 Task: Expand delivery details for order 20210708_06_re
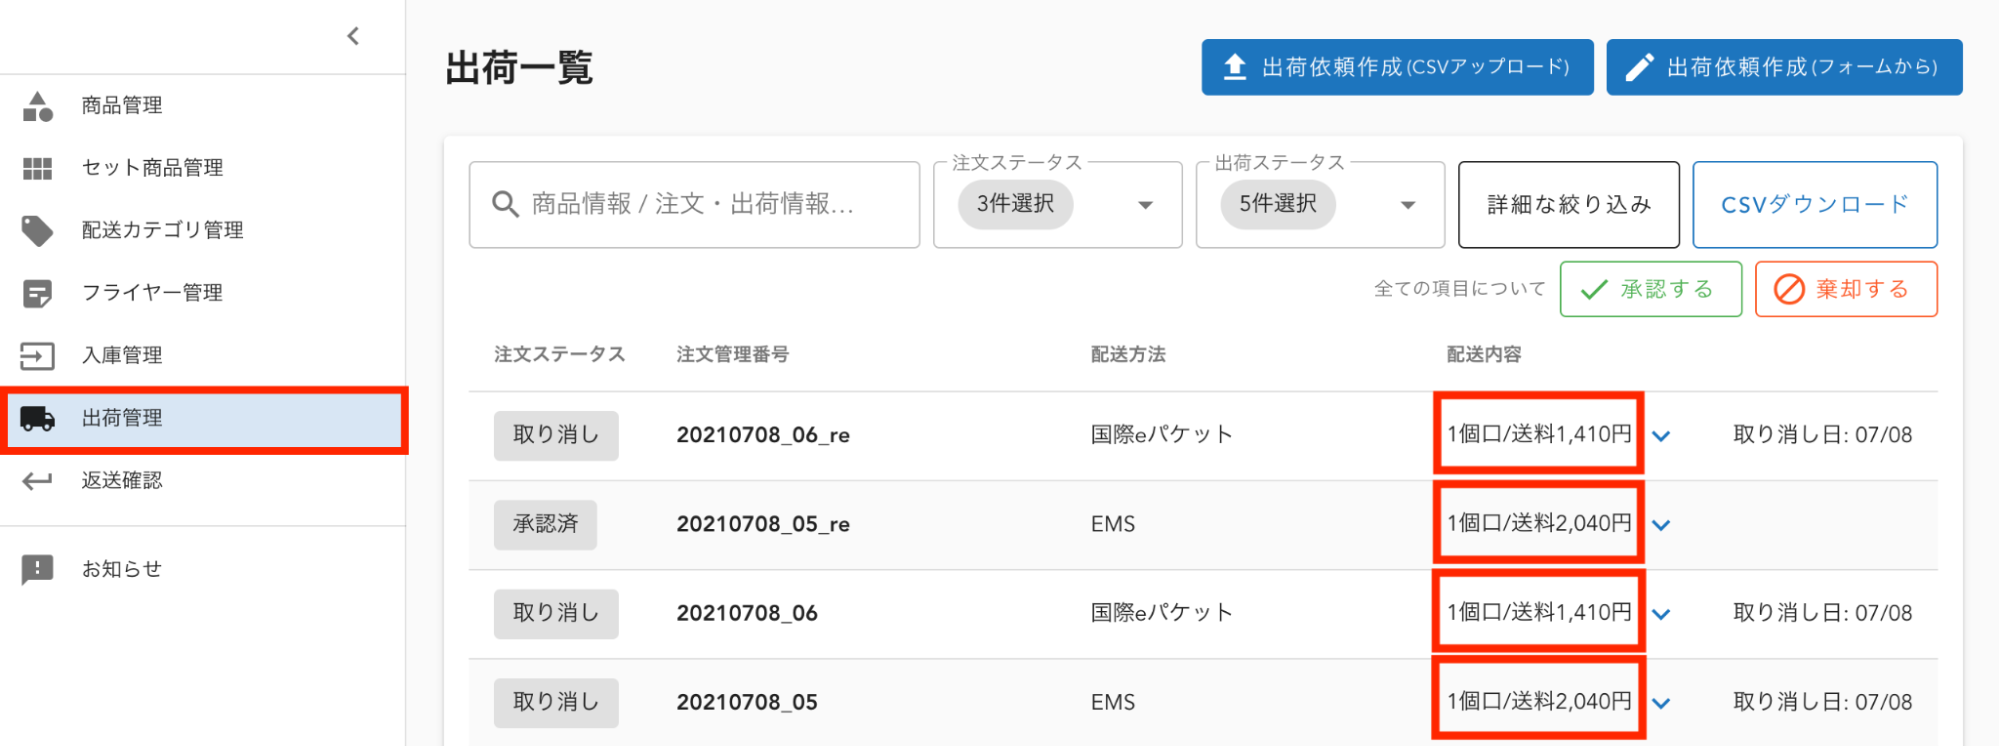point(1661,436)
